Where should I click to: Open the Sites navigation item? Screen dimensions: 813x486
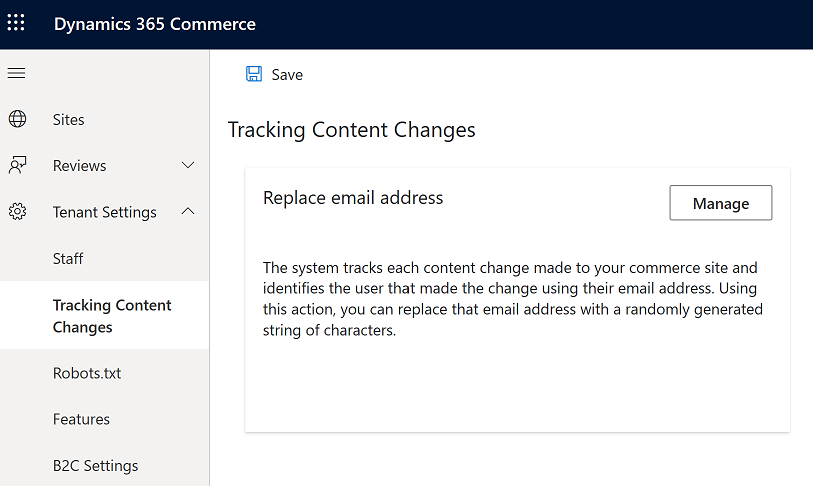[69, 119]
